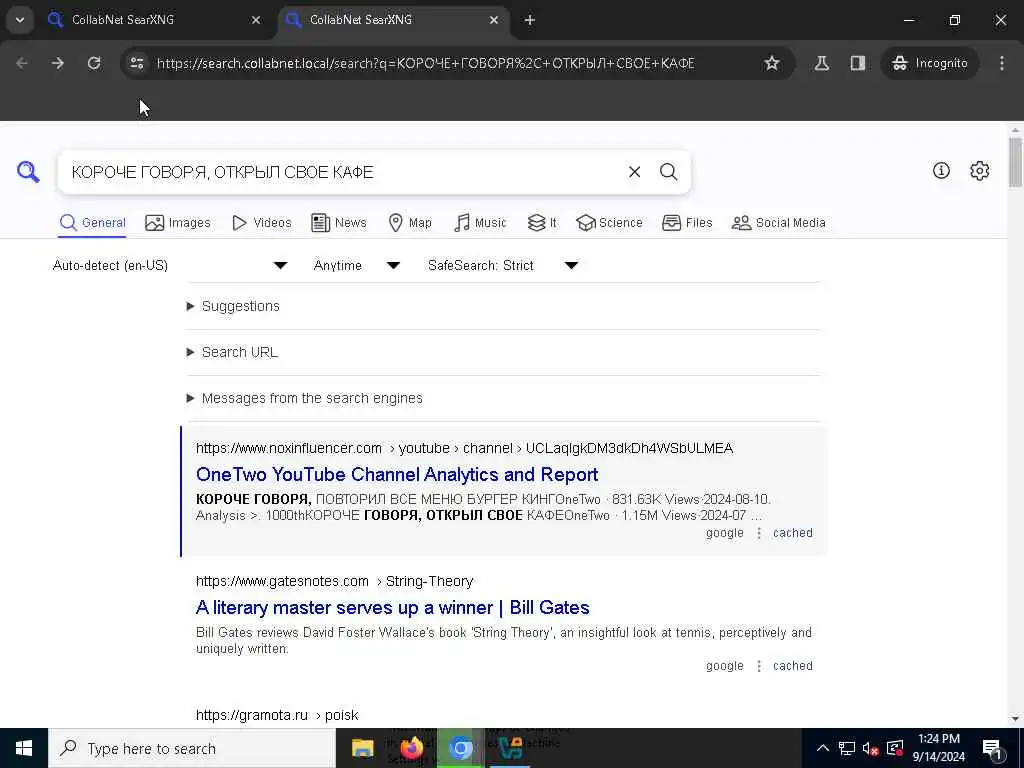The height and width of the screenshot is (768, 1024).
Task: Select the General search category
Action: (92, 223)
